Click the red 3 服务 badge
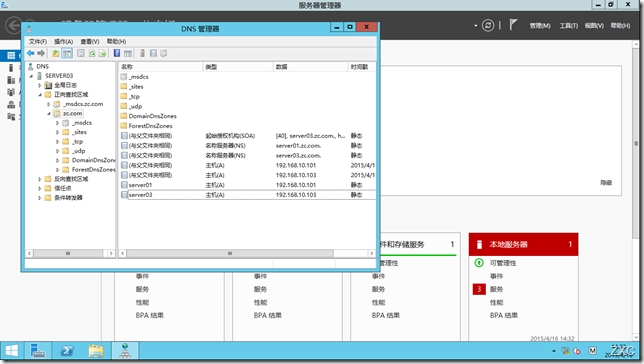 click(x=479, y=289)
